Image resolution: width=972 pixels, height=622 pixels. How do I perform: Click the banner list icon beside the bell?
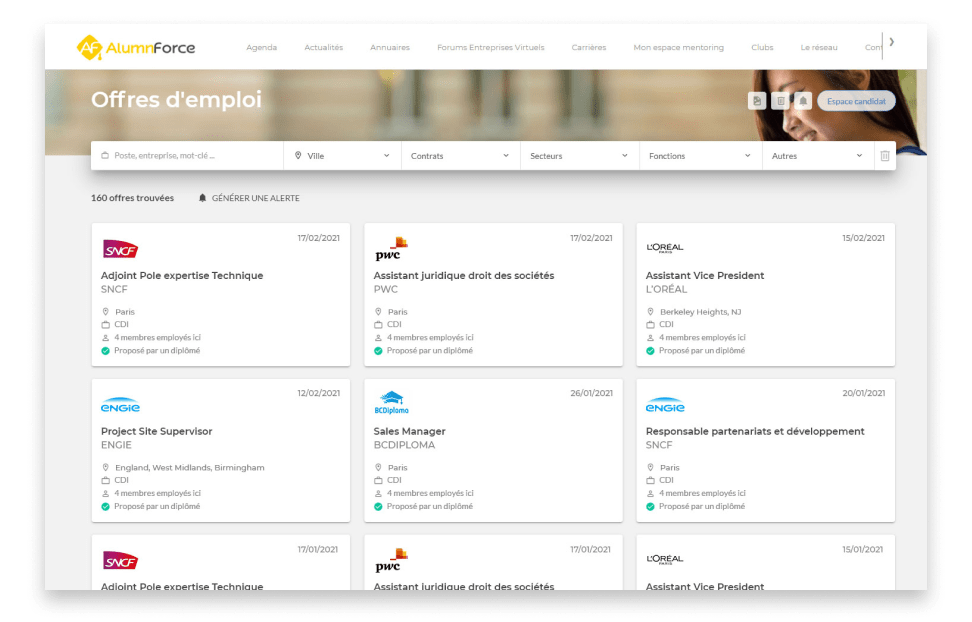[780, 101]
